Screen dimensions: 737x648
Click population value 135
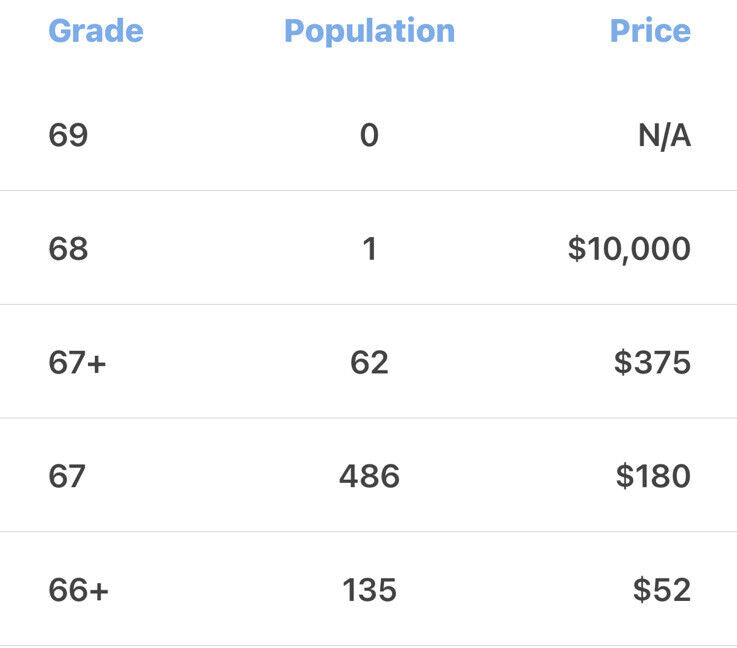coord(369,590)
